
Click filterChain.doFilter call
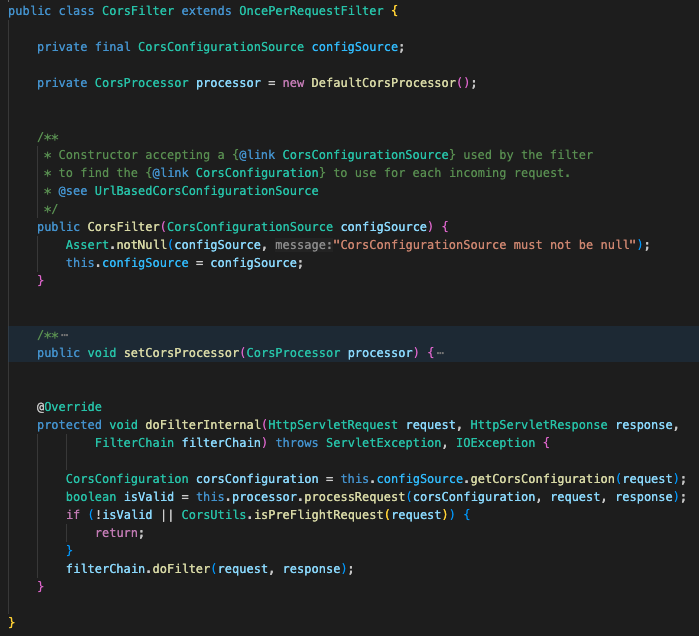pyautogui.click(x=138, y=569)
